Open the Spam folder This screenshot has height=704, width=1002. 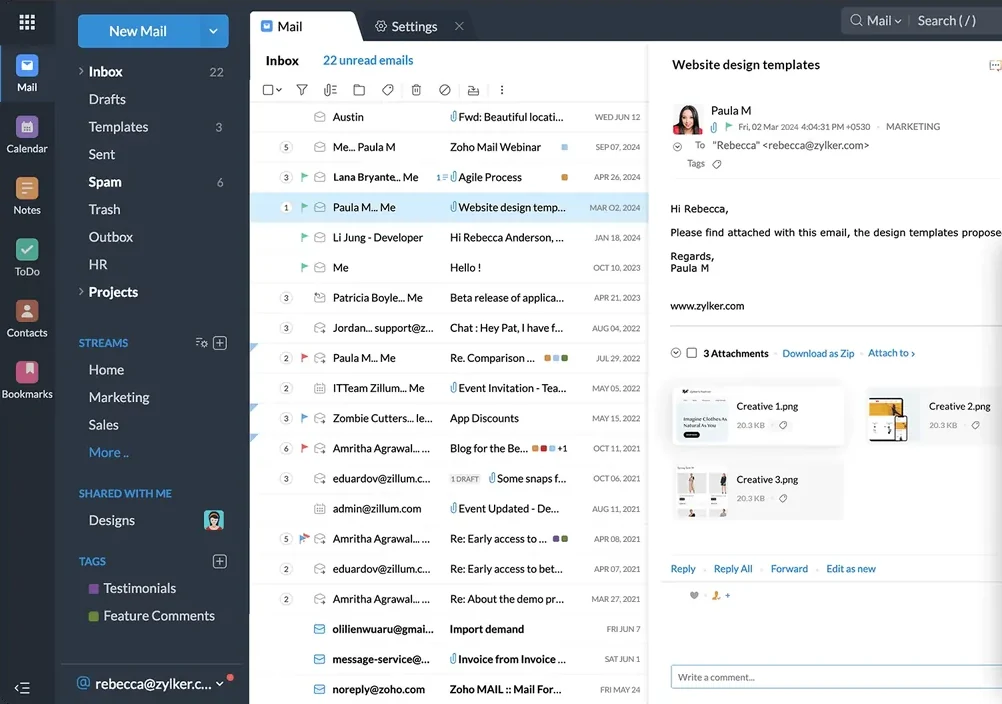coord(105,181)
